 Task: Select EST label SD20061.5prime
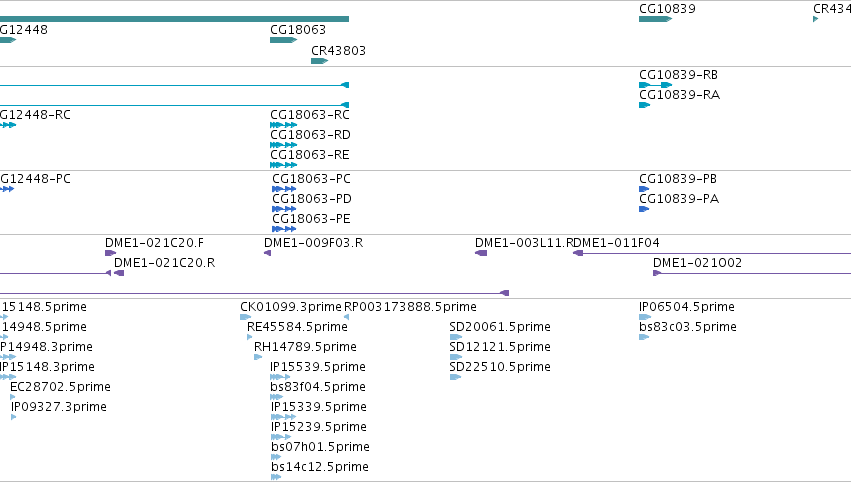(500, 327)
